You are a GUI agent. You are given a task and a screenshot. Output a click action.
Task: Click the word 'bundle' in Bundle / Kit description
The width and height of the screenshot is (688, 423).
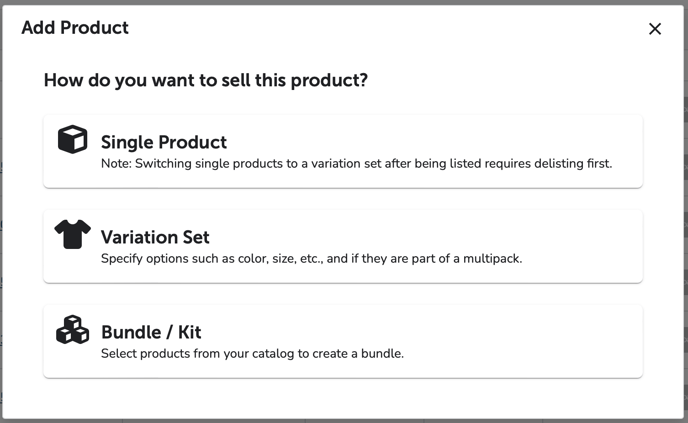tap(381, 354)
